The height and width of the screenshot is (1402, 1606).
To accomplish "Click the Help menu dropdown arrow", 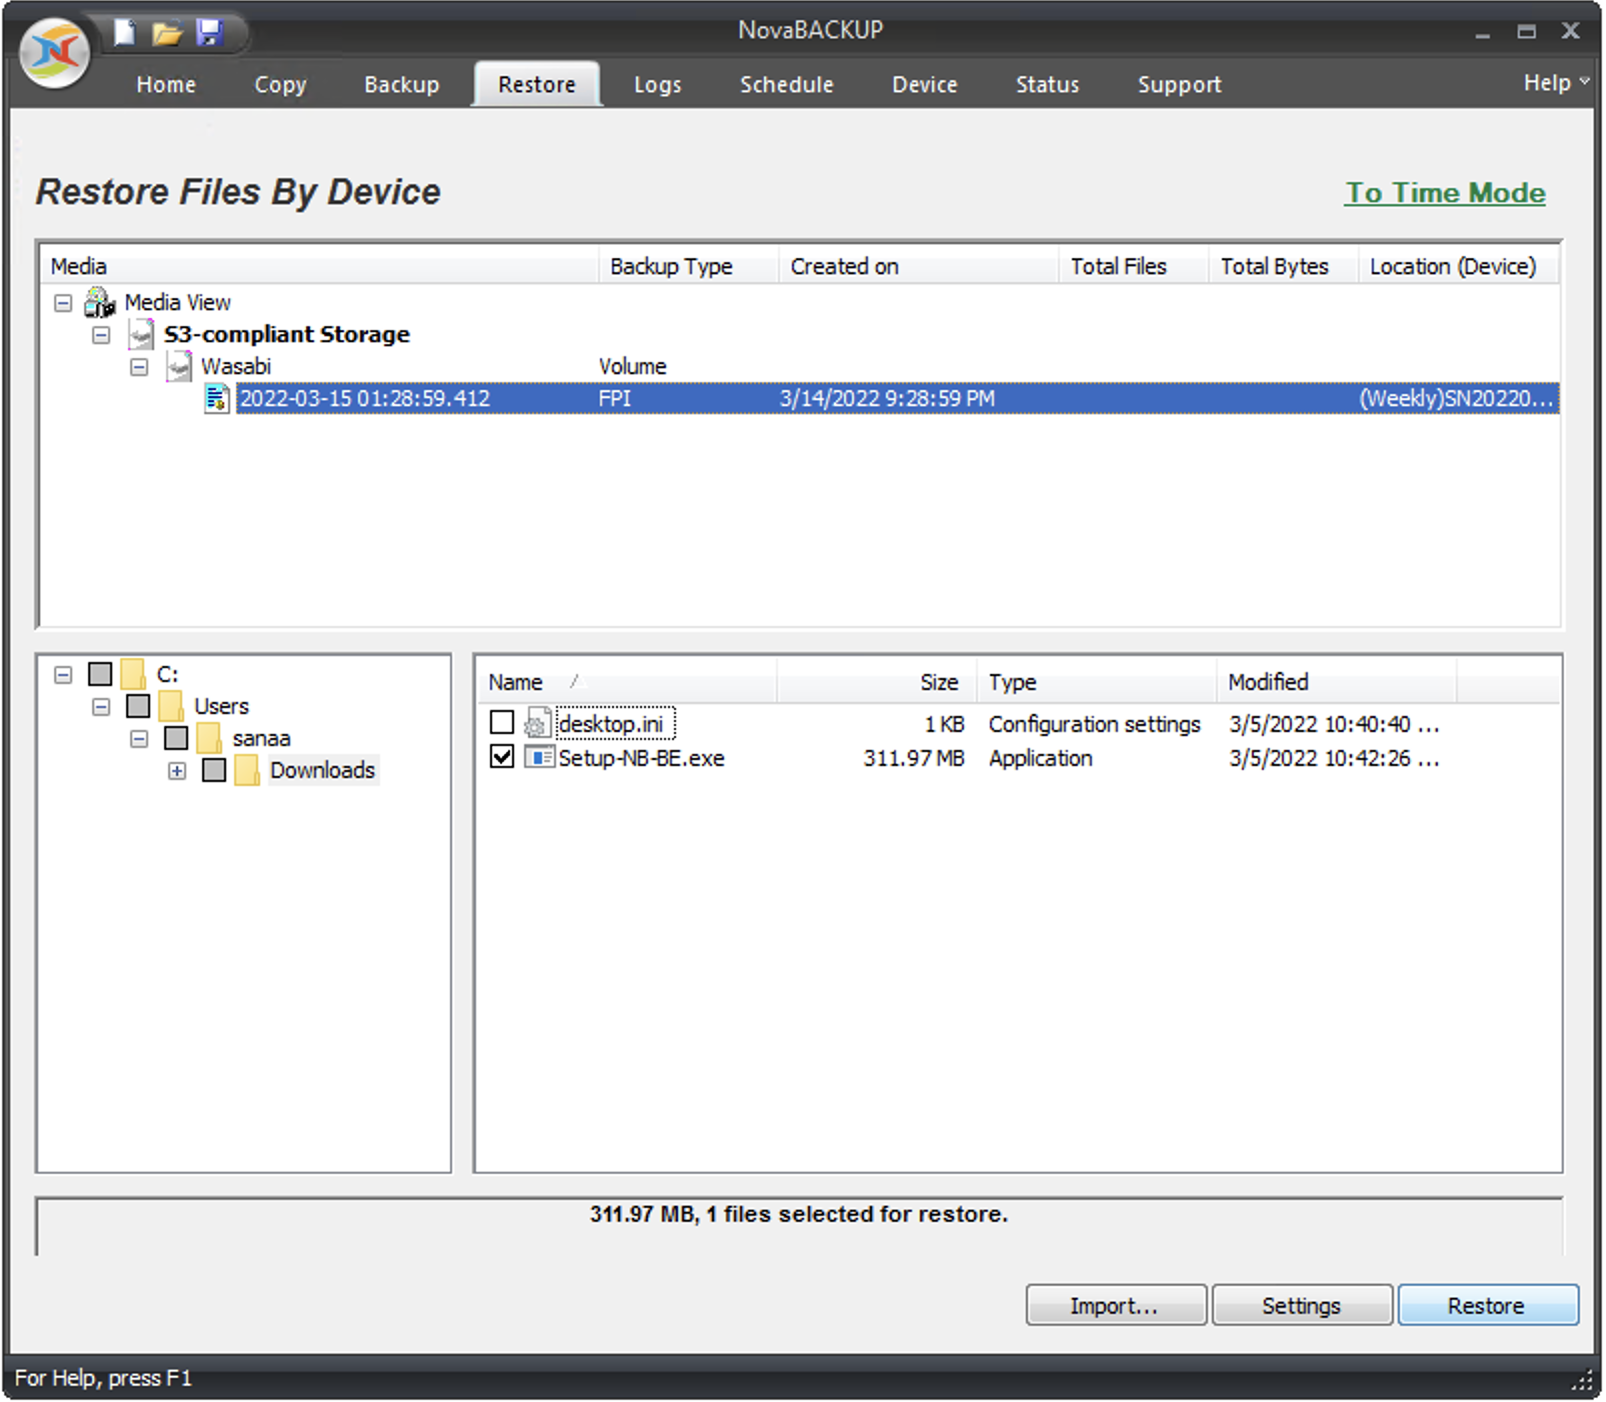I will [1584, 81].
